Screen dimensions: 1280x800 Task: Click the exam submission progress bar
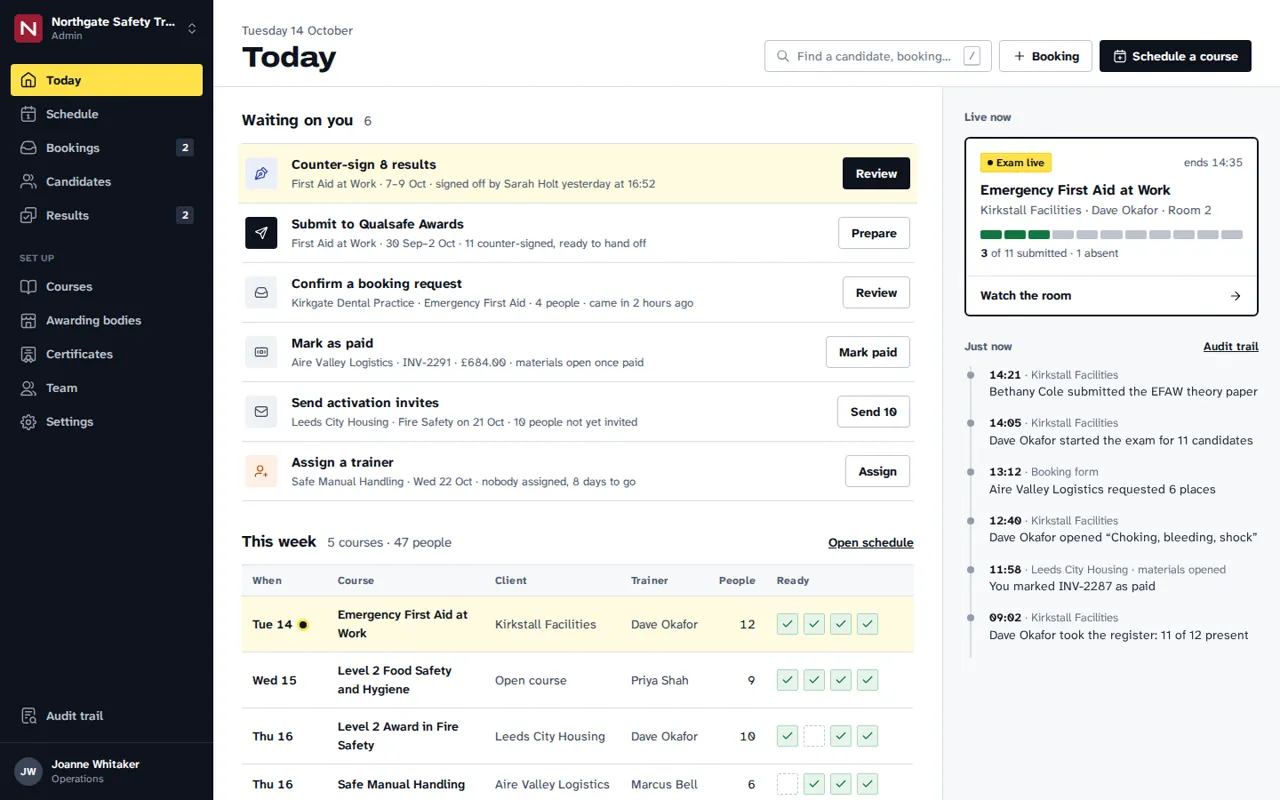[x=1111, y=235]
